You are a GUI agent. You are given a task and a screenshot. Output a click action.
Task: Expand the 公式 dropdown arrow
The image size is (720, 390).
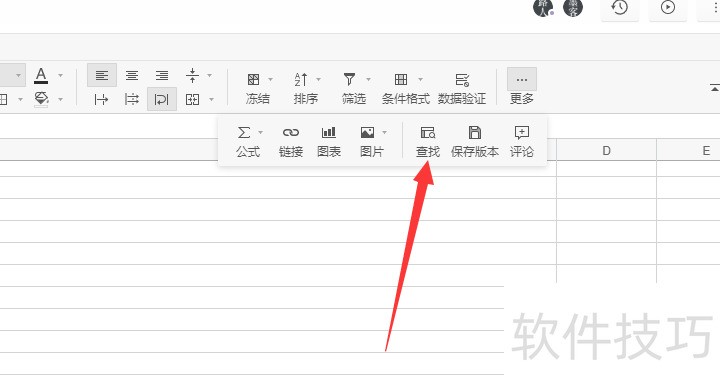(261, 133)
